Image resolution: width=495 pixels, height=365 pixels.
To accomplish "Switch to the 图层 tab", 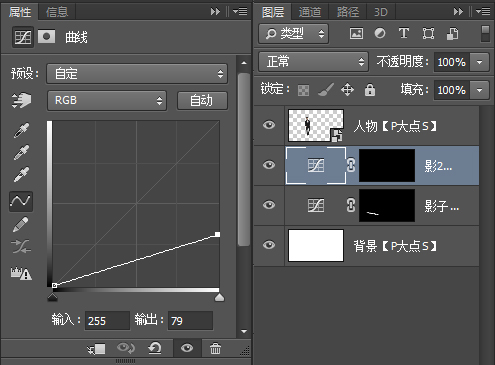I will pos(273,12).
